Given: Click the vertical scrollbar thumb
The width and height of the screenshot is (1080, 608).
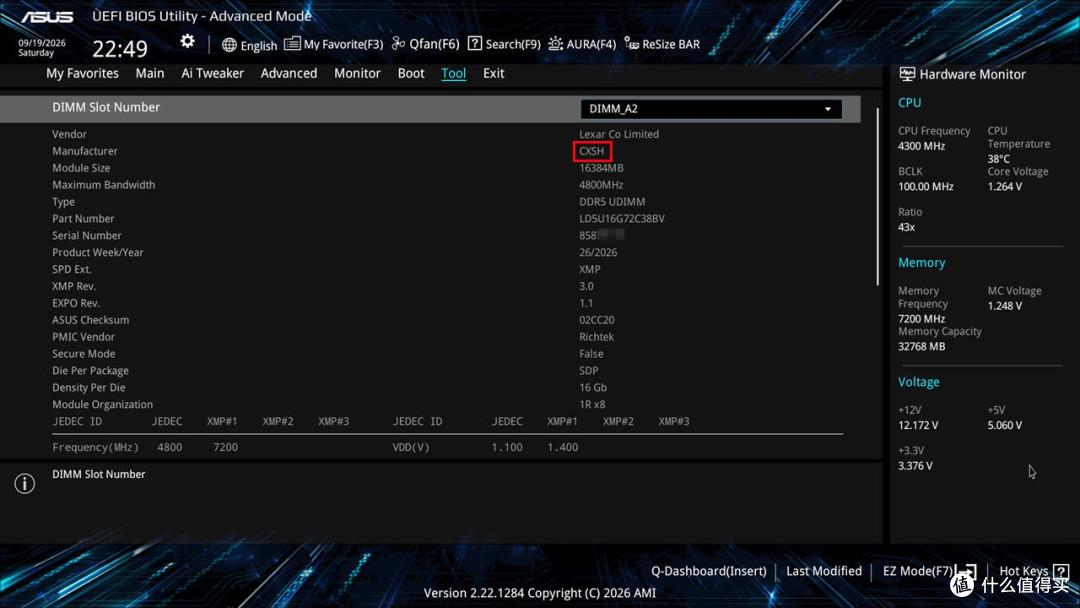Looking at the screenshot, I should [878, 196].
